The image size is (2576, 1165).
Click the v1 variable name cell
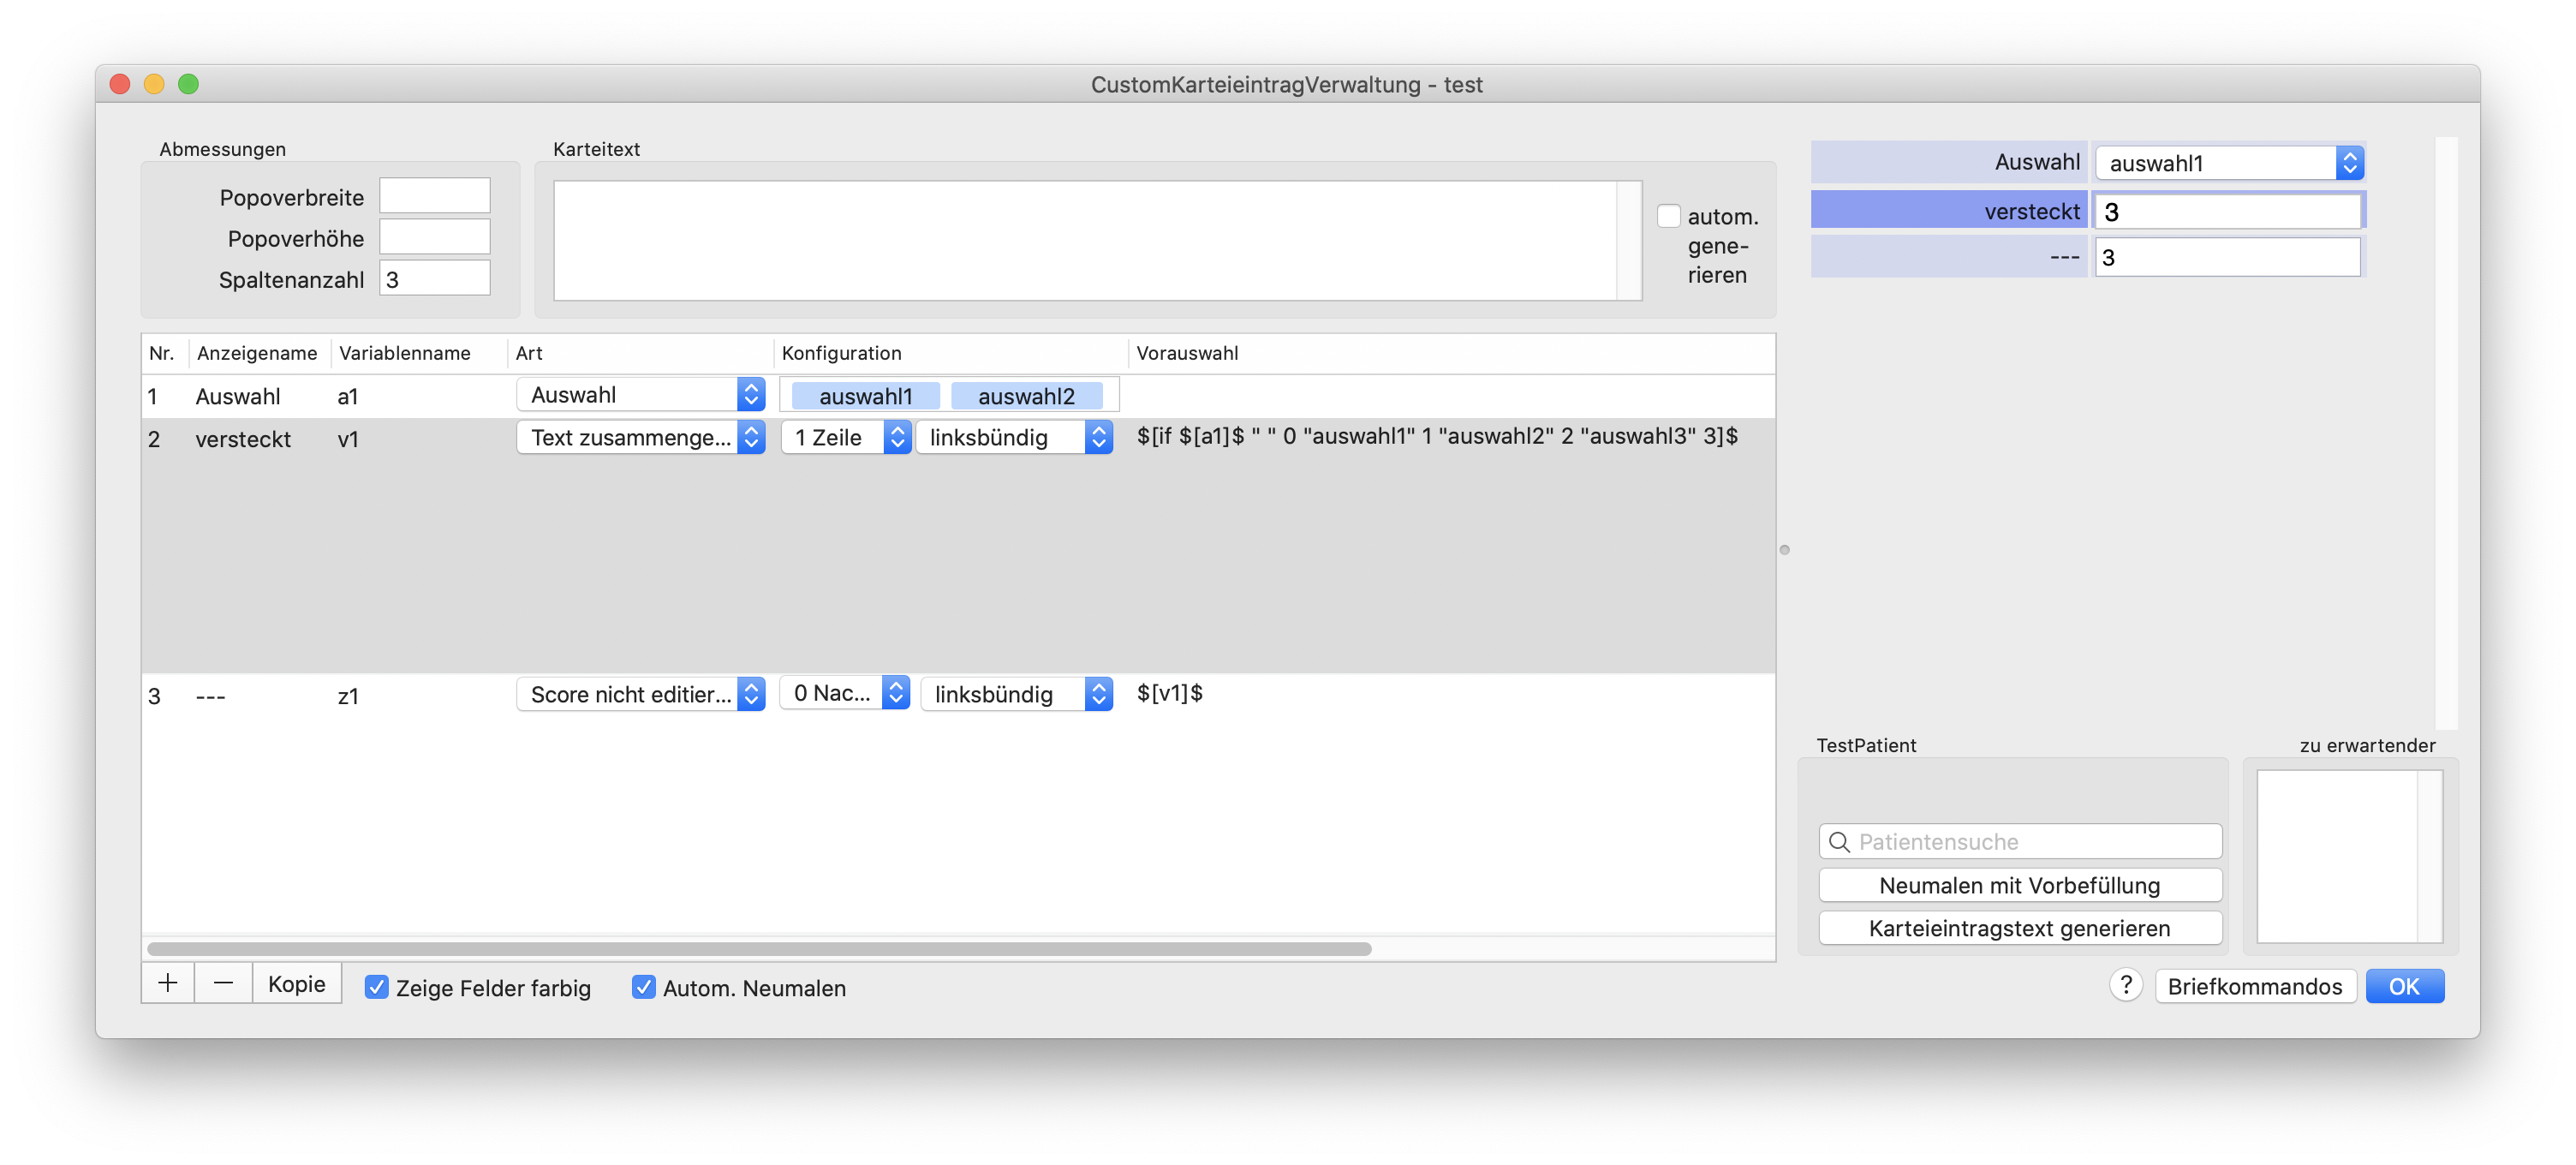[348, 439]
